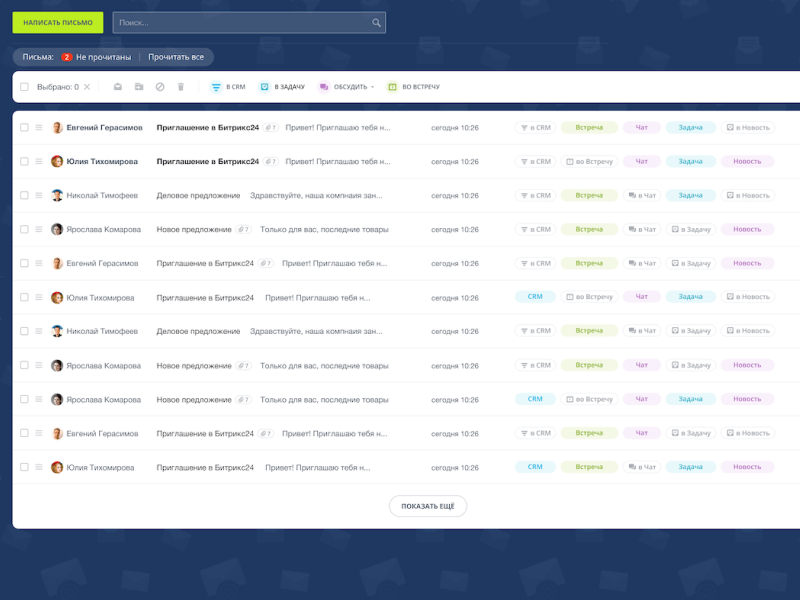
Task: Check Ярослава Комарова row having highlighted CRM pill
Action: coord(24,399)
